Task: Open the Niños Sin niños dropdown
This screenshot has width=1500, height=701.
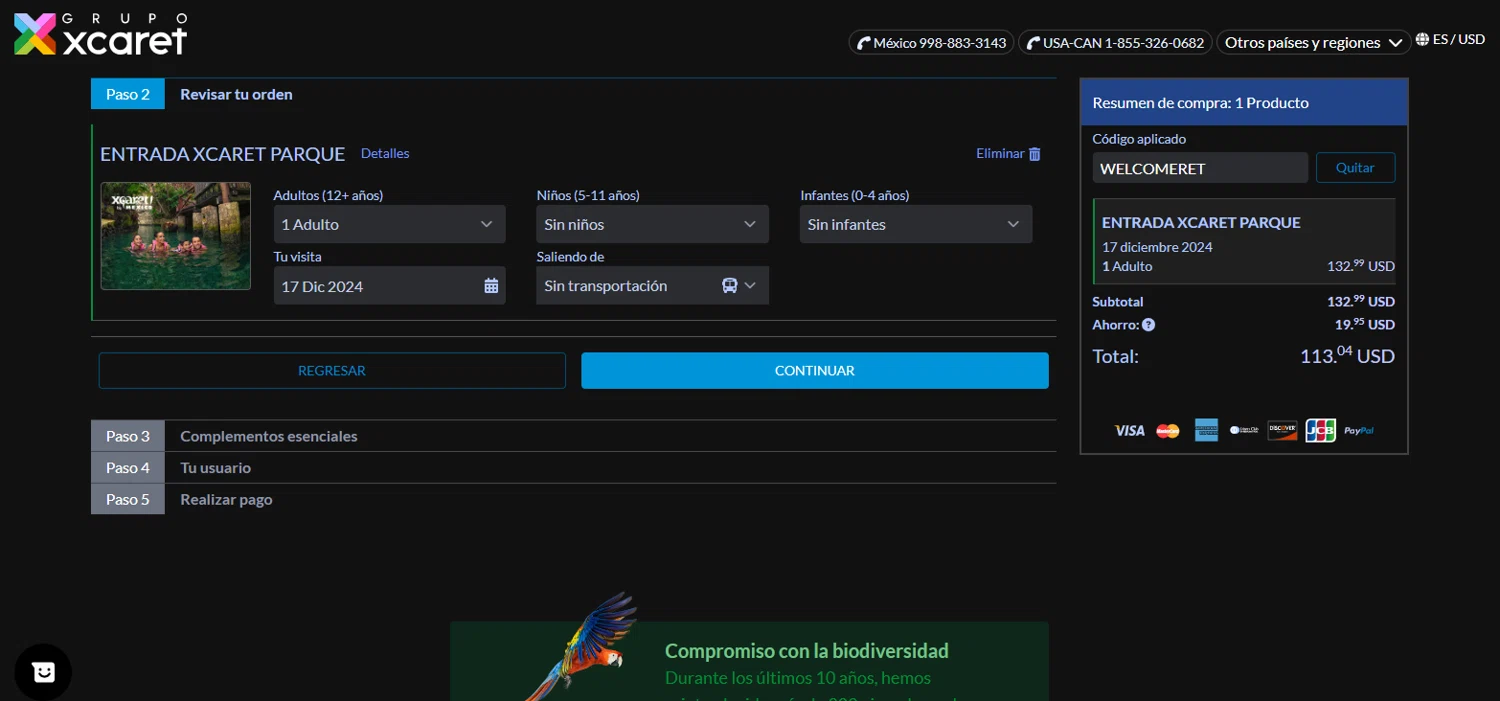Action: pos(652,224)
